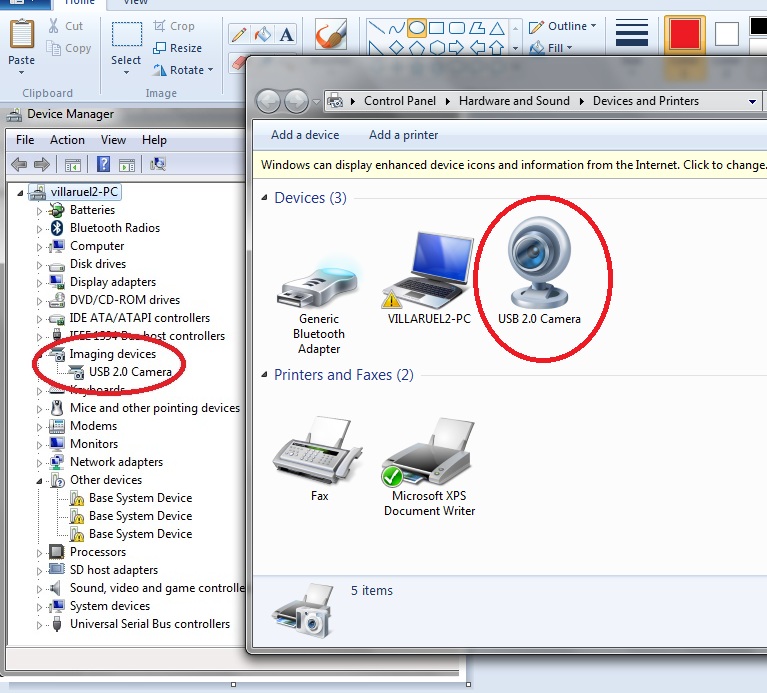Image resolution: width=767 pixels, height=693 pixels.
Task: Open the Help menu in Device Manager
Action: tap(154, 140)
